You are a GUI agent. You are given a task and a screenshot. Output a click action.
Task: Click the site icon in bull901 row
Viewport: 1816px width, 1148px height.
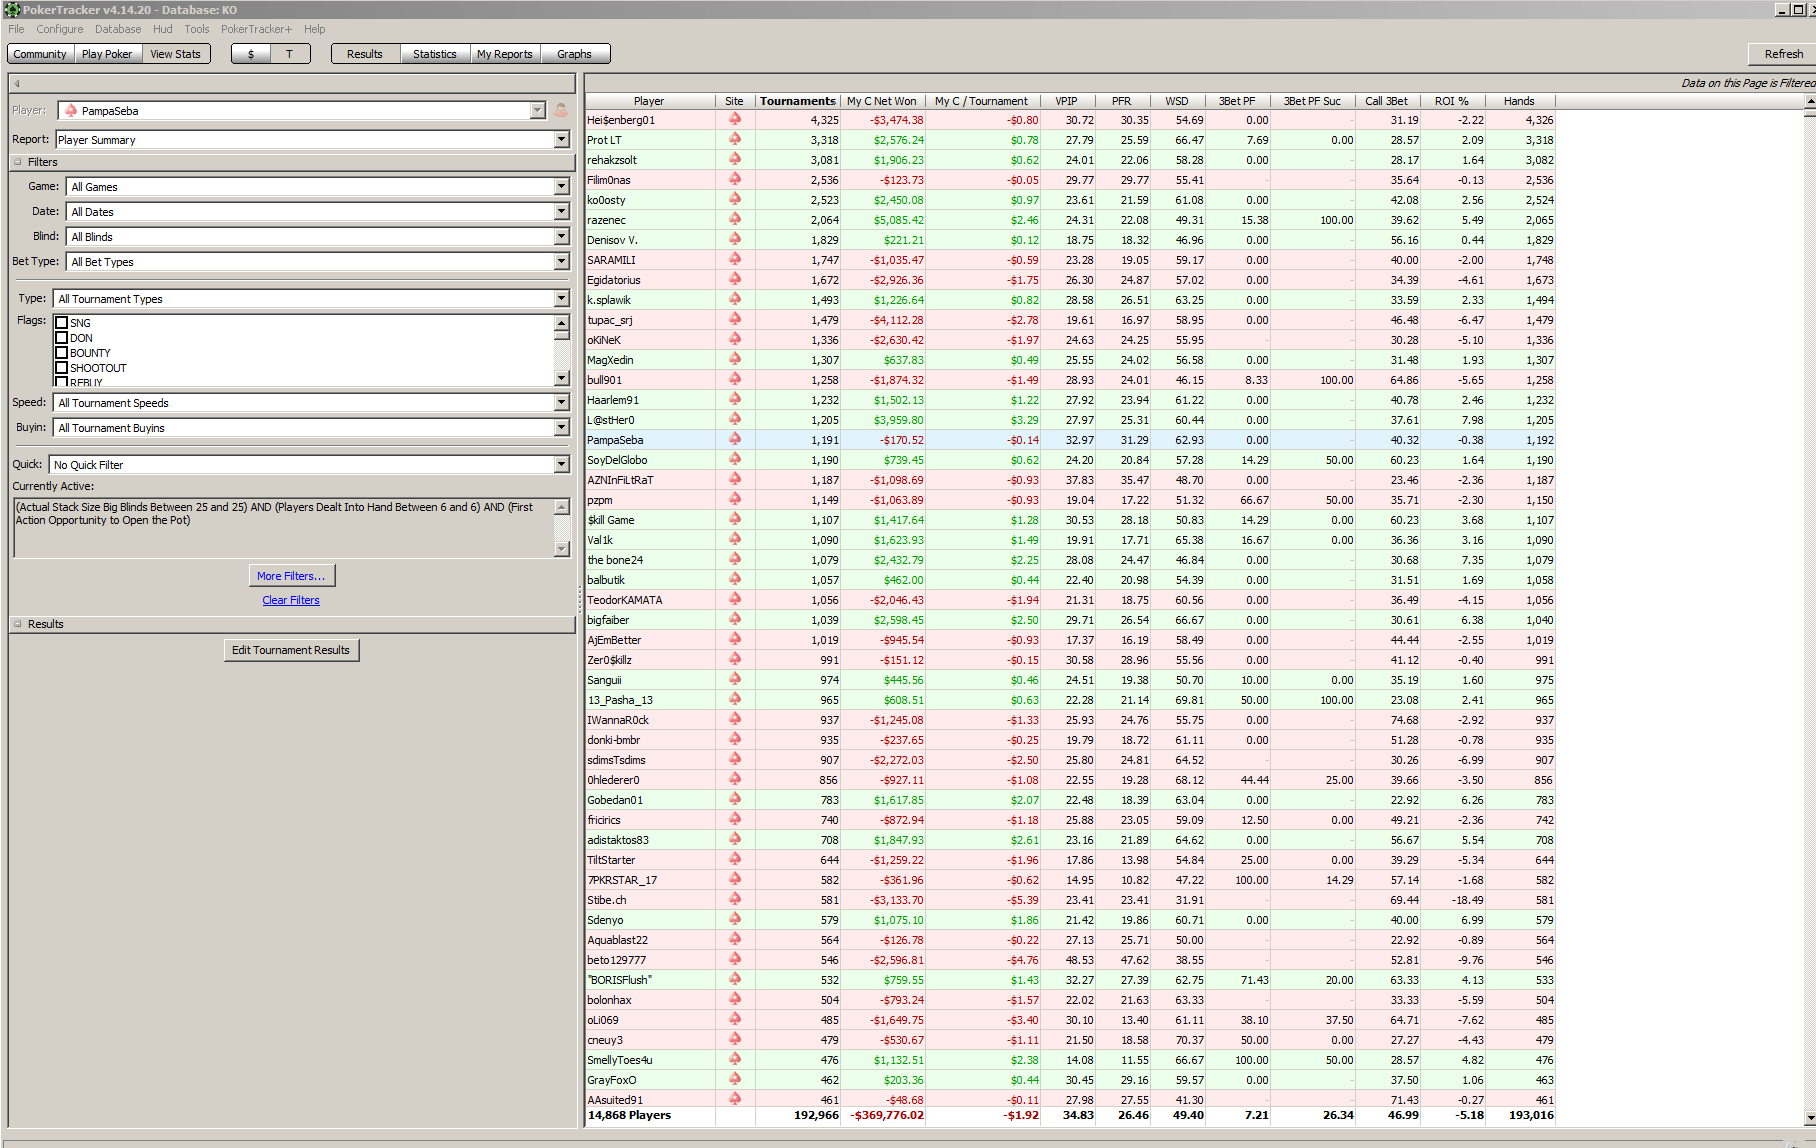click(735, 380)
